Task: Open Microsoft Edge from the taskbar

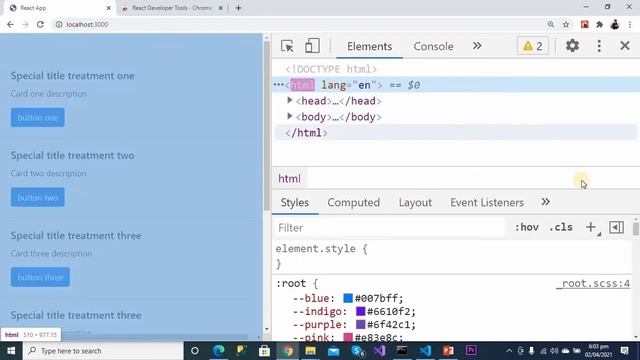Action: pos(218,351)
